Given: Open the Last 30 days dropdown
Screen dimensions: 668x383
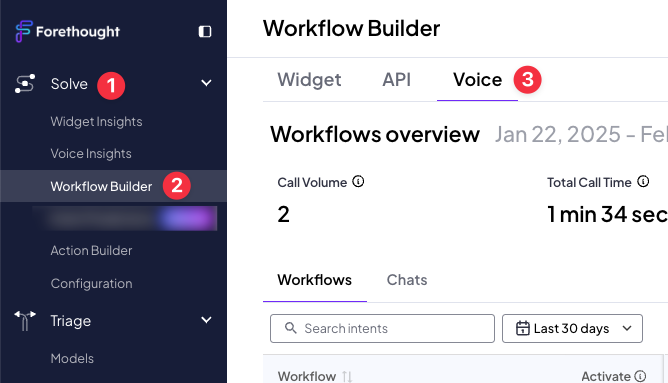Looking at the screenshot, I should tap(572, 328).
